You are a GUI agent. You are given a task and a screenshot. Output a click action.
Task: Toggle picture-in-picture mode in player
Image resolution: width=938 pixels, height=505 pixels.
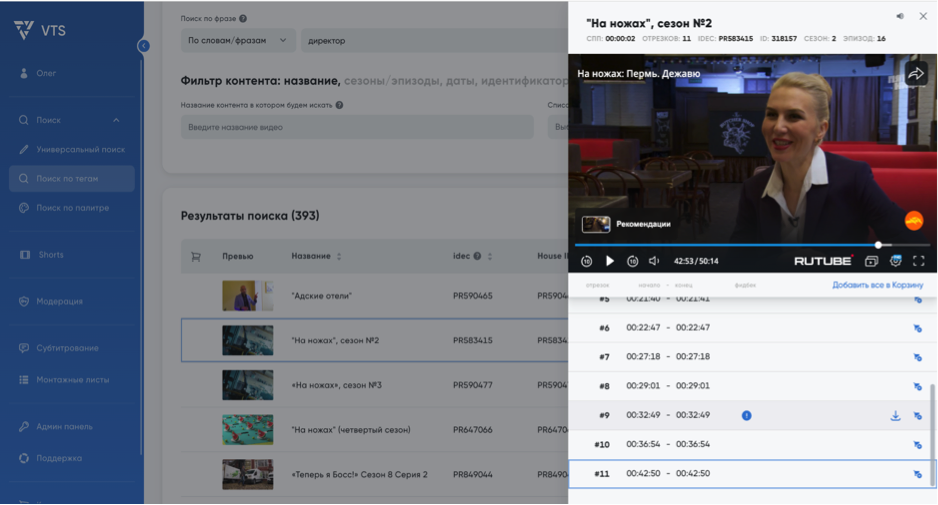pos(871,261)
